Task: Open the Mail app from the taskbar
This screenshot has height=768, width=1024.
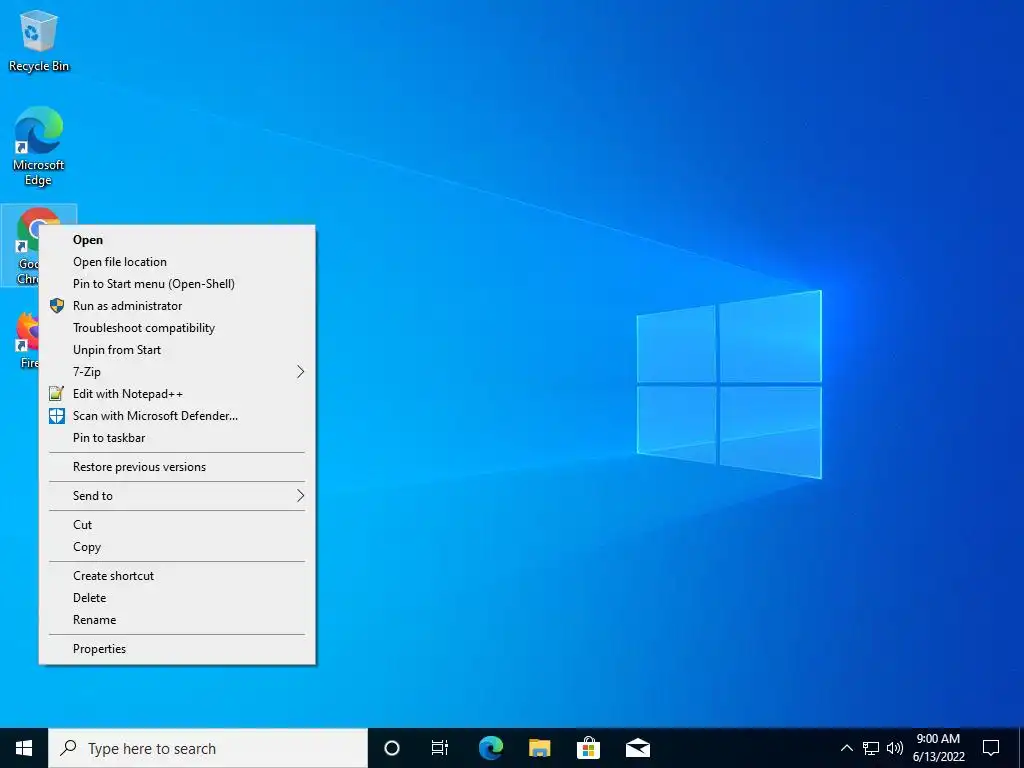Action: coord(637,748)
